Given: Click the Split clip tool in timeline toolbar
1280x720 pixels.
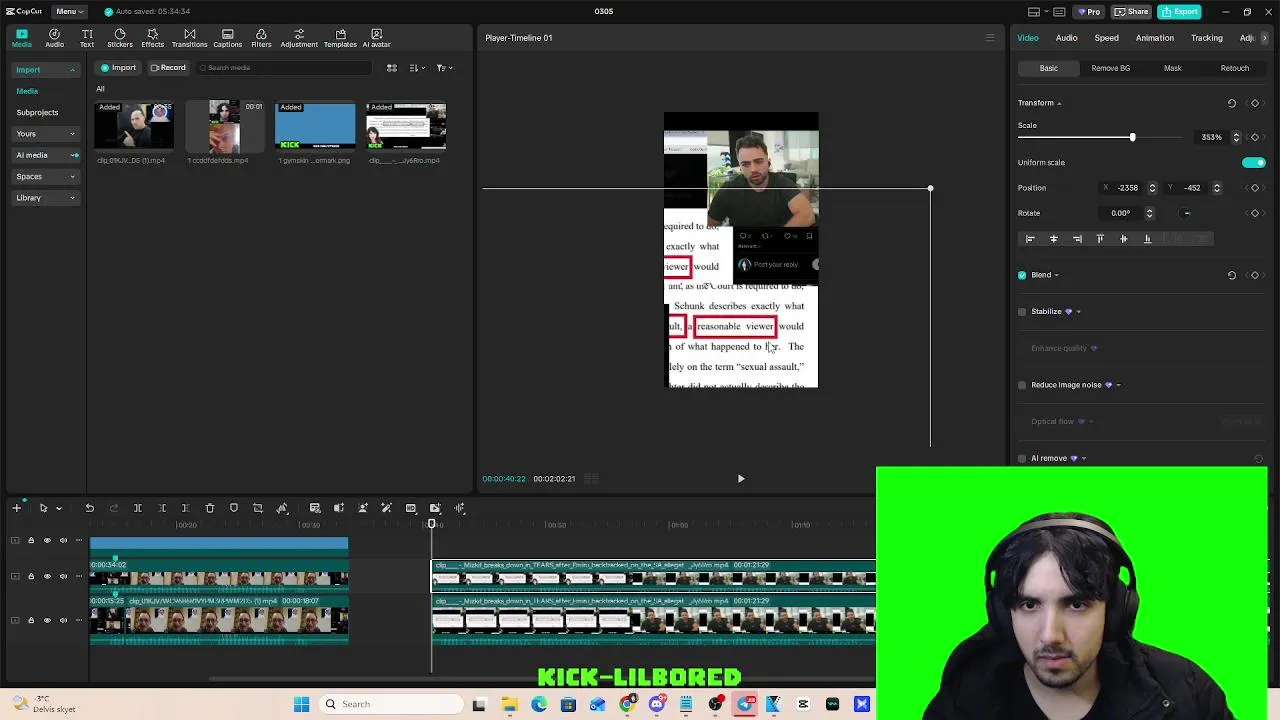Looking at the screenshot, I should pyautogui.click(x=138, y=508).
